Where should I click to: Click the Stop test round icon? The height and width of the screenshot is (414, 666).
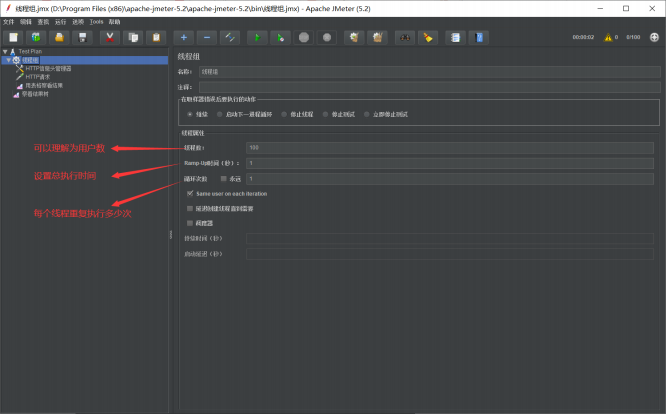(304, 37)
